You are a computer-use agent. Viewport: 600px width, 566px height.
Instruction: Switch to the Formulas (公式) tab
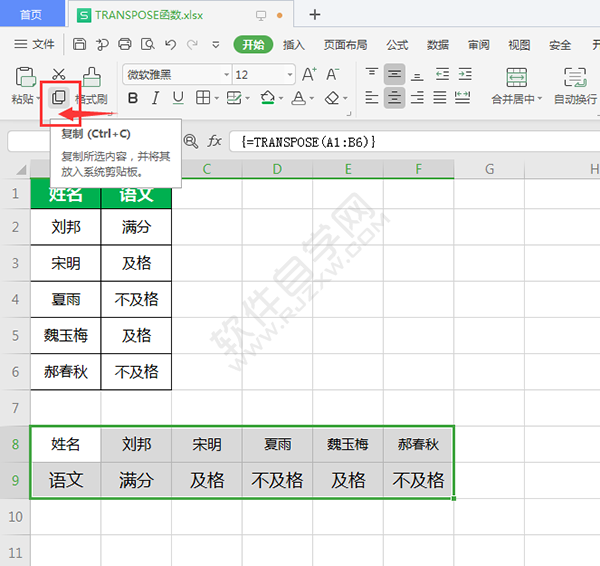click(397, 45)
